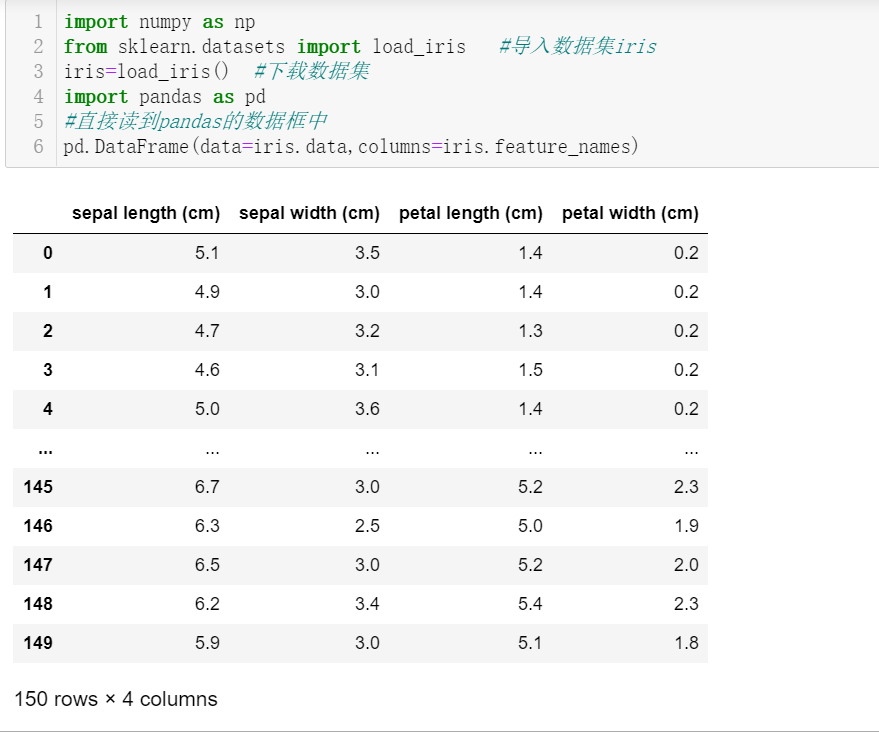Click petal width value 0.2 in row 1
This screenshot has height=732, width=879.
[x=686, y=292]
